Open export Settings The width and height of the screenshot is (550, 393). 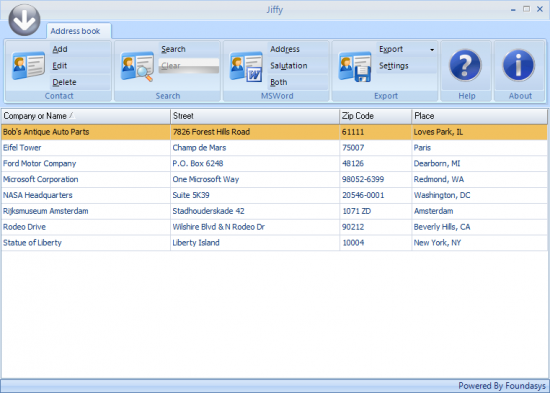click(407, 66)
